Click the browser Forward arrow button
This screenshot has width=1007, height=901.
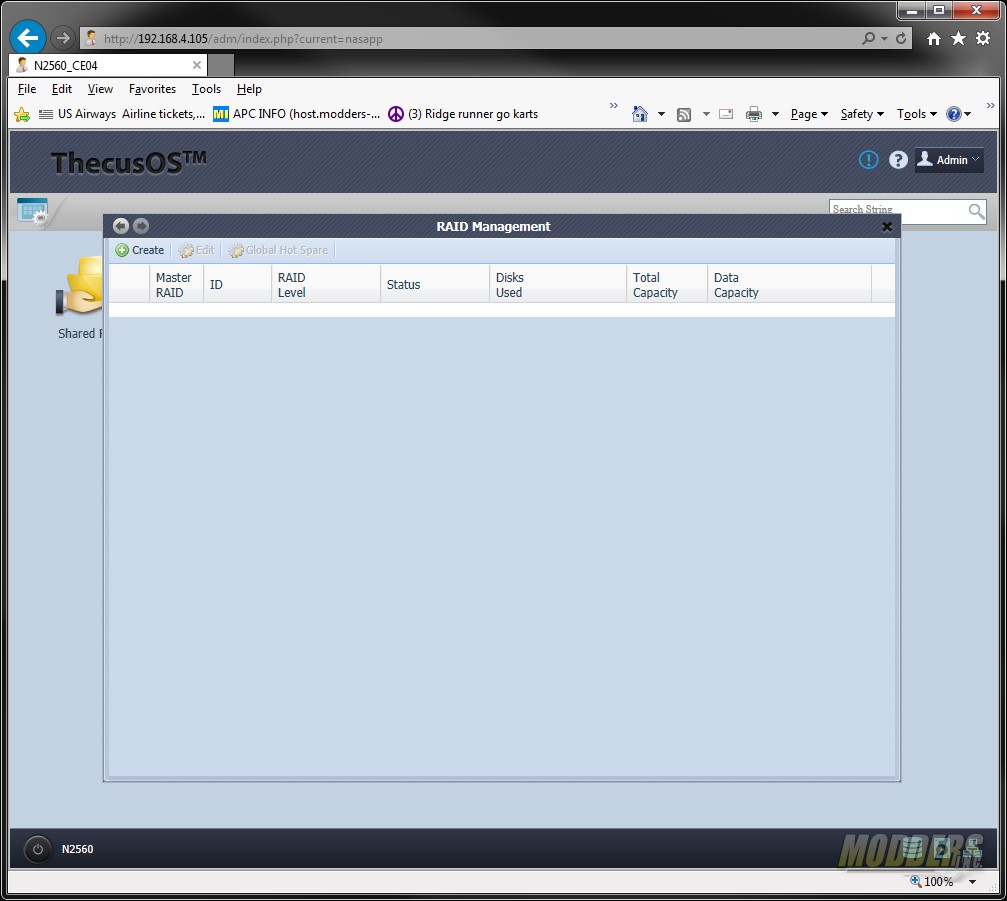click(62, 39)
